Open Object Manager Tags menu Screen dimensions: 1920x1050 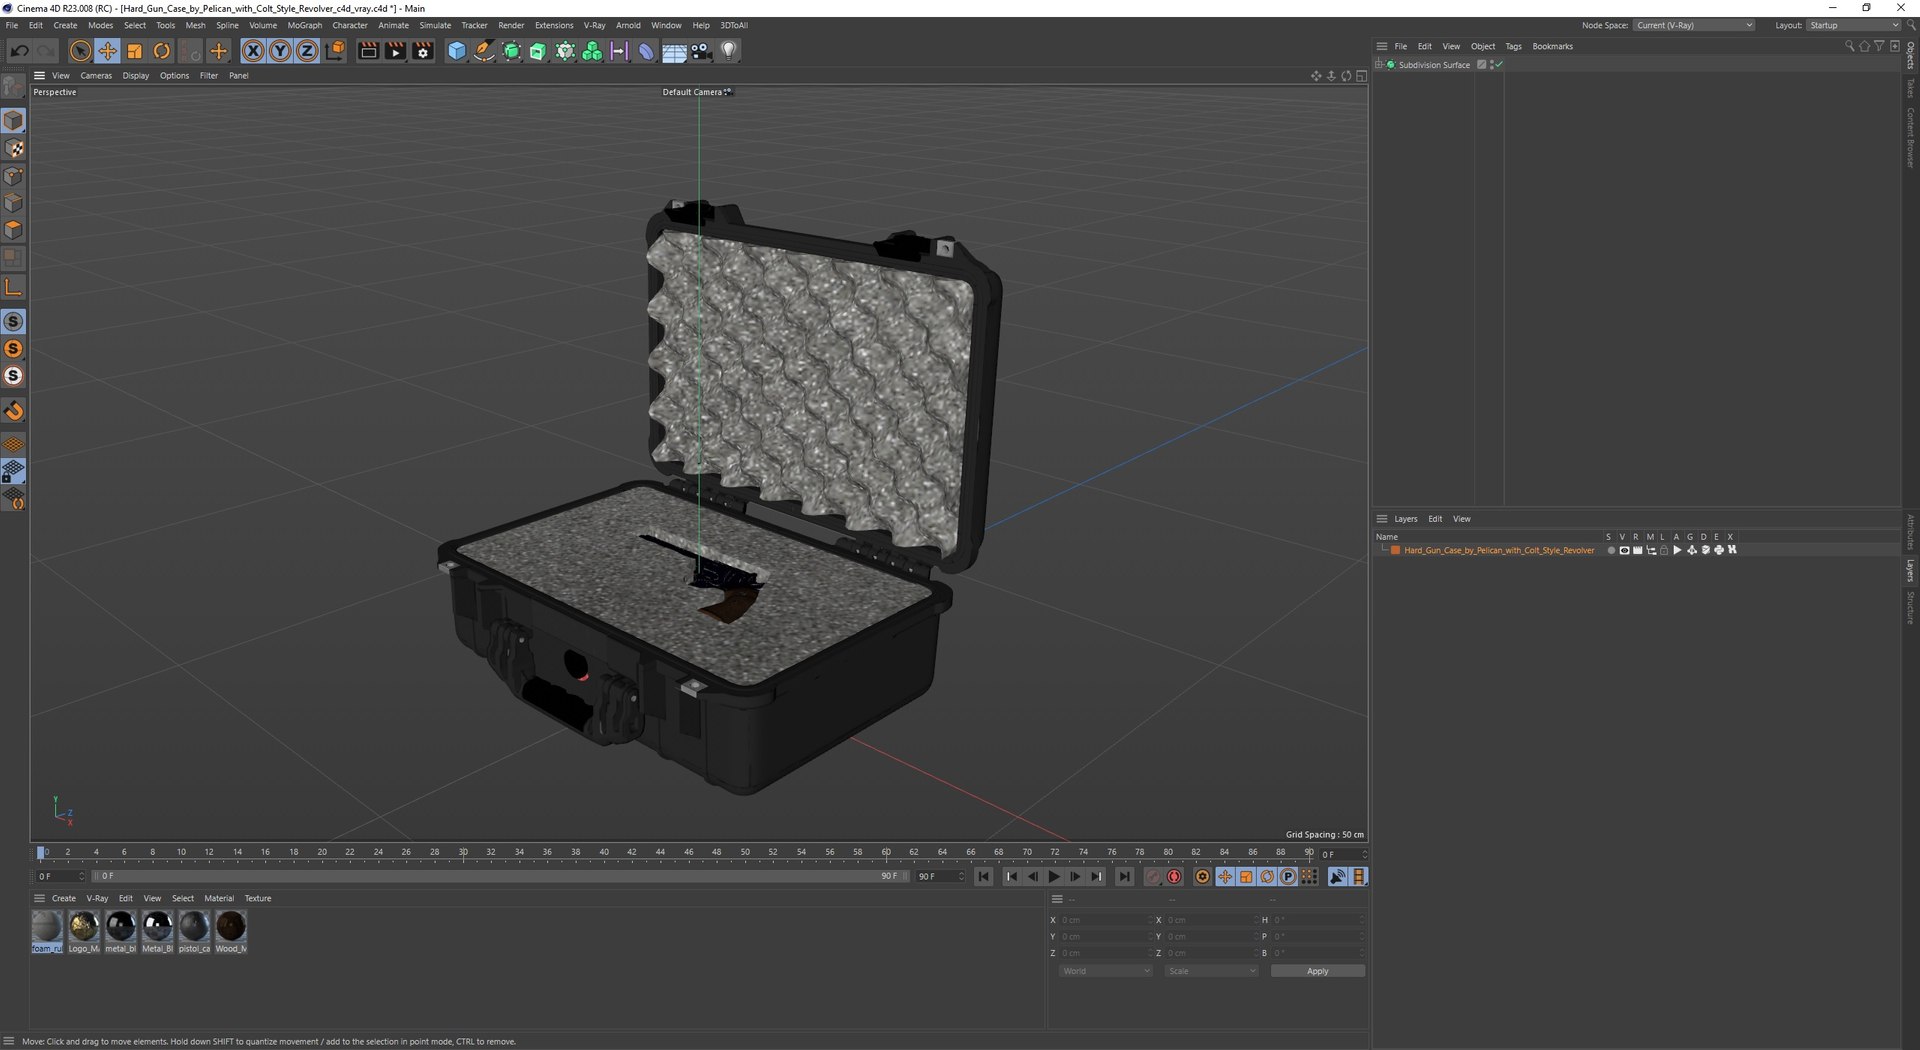coord(1513,46)
